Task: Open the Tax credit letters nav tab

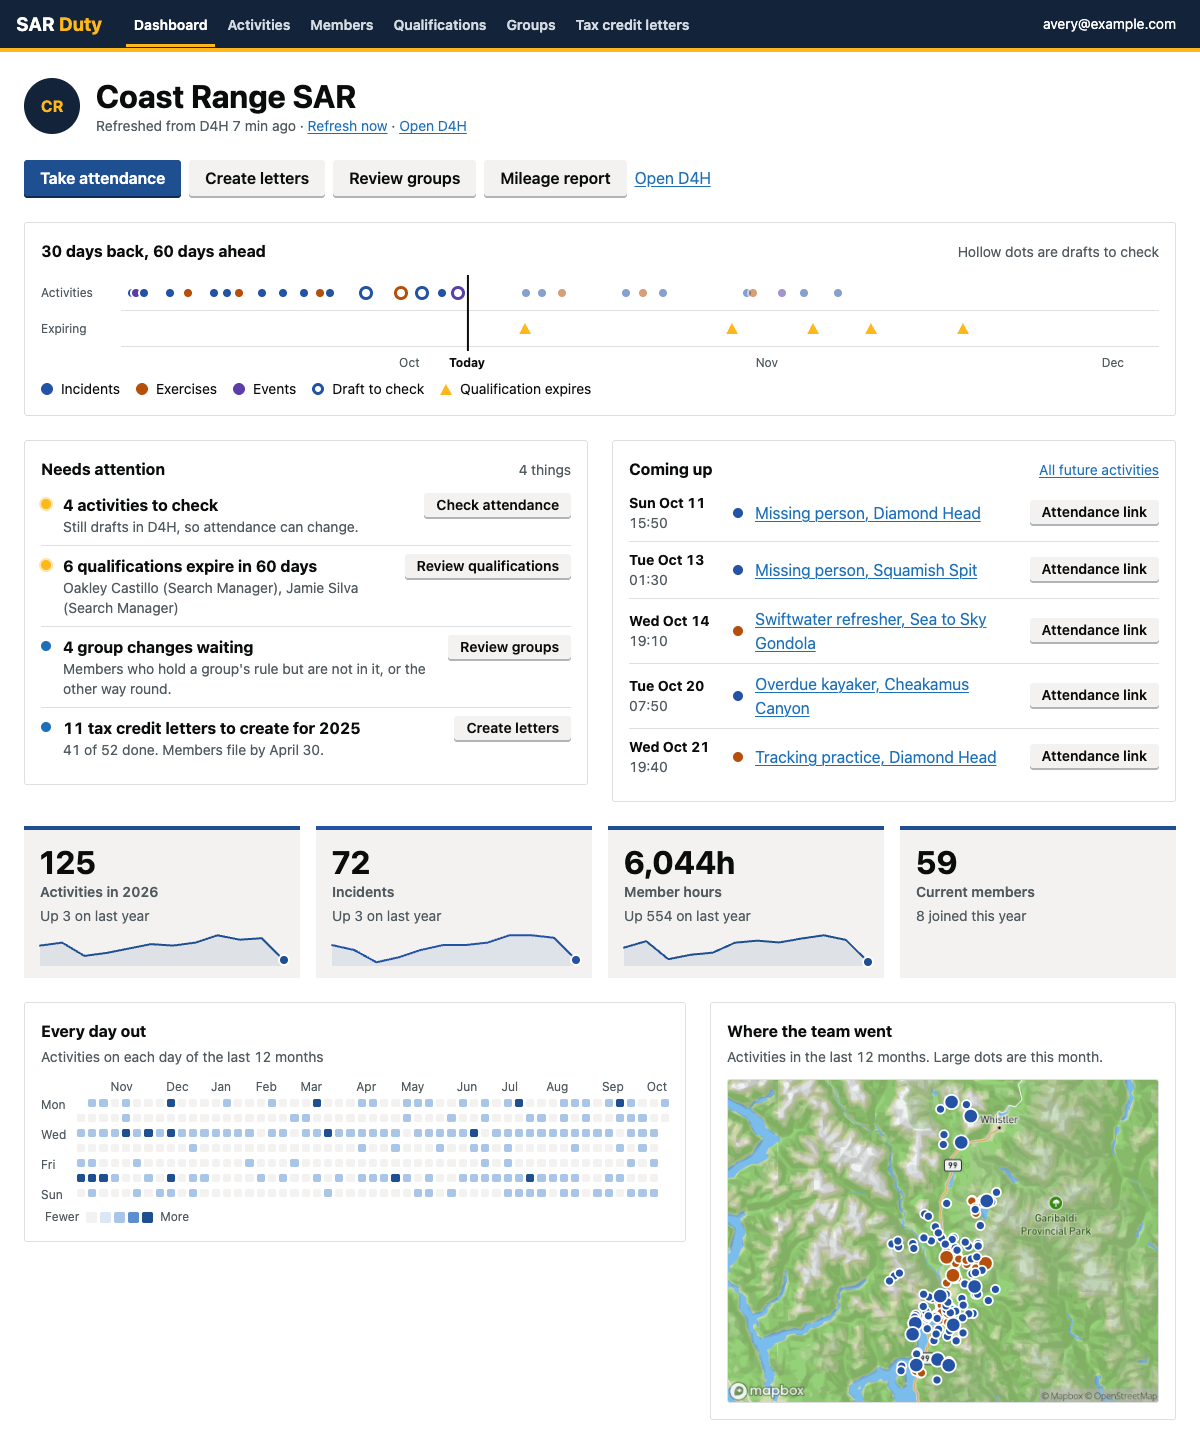Action: 632,25
